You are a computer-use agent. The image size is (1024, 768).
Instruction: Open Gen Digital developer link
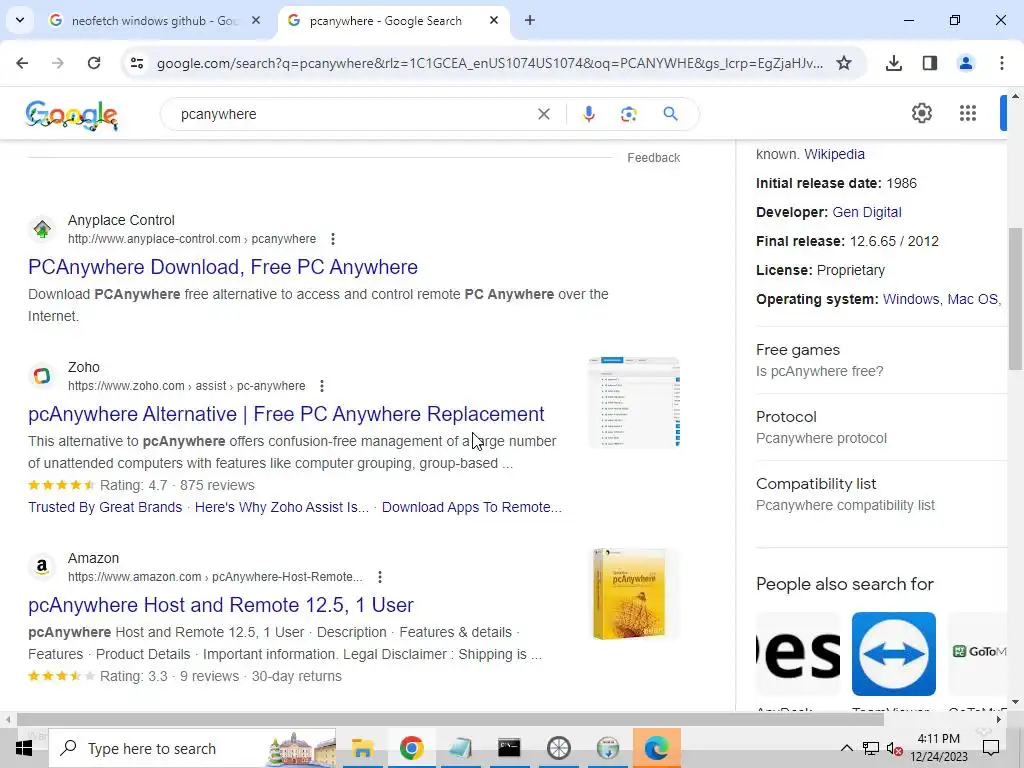867,212
